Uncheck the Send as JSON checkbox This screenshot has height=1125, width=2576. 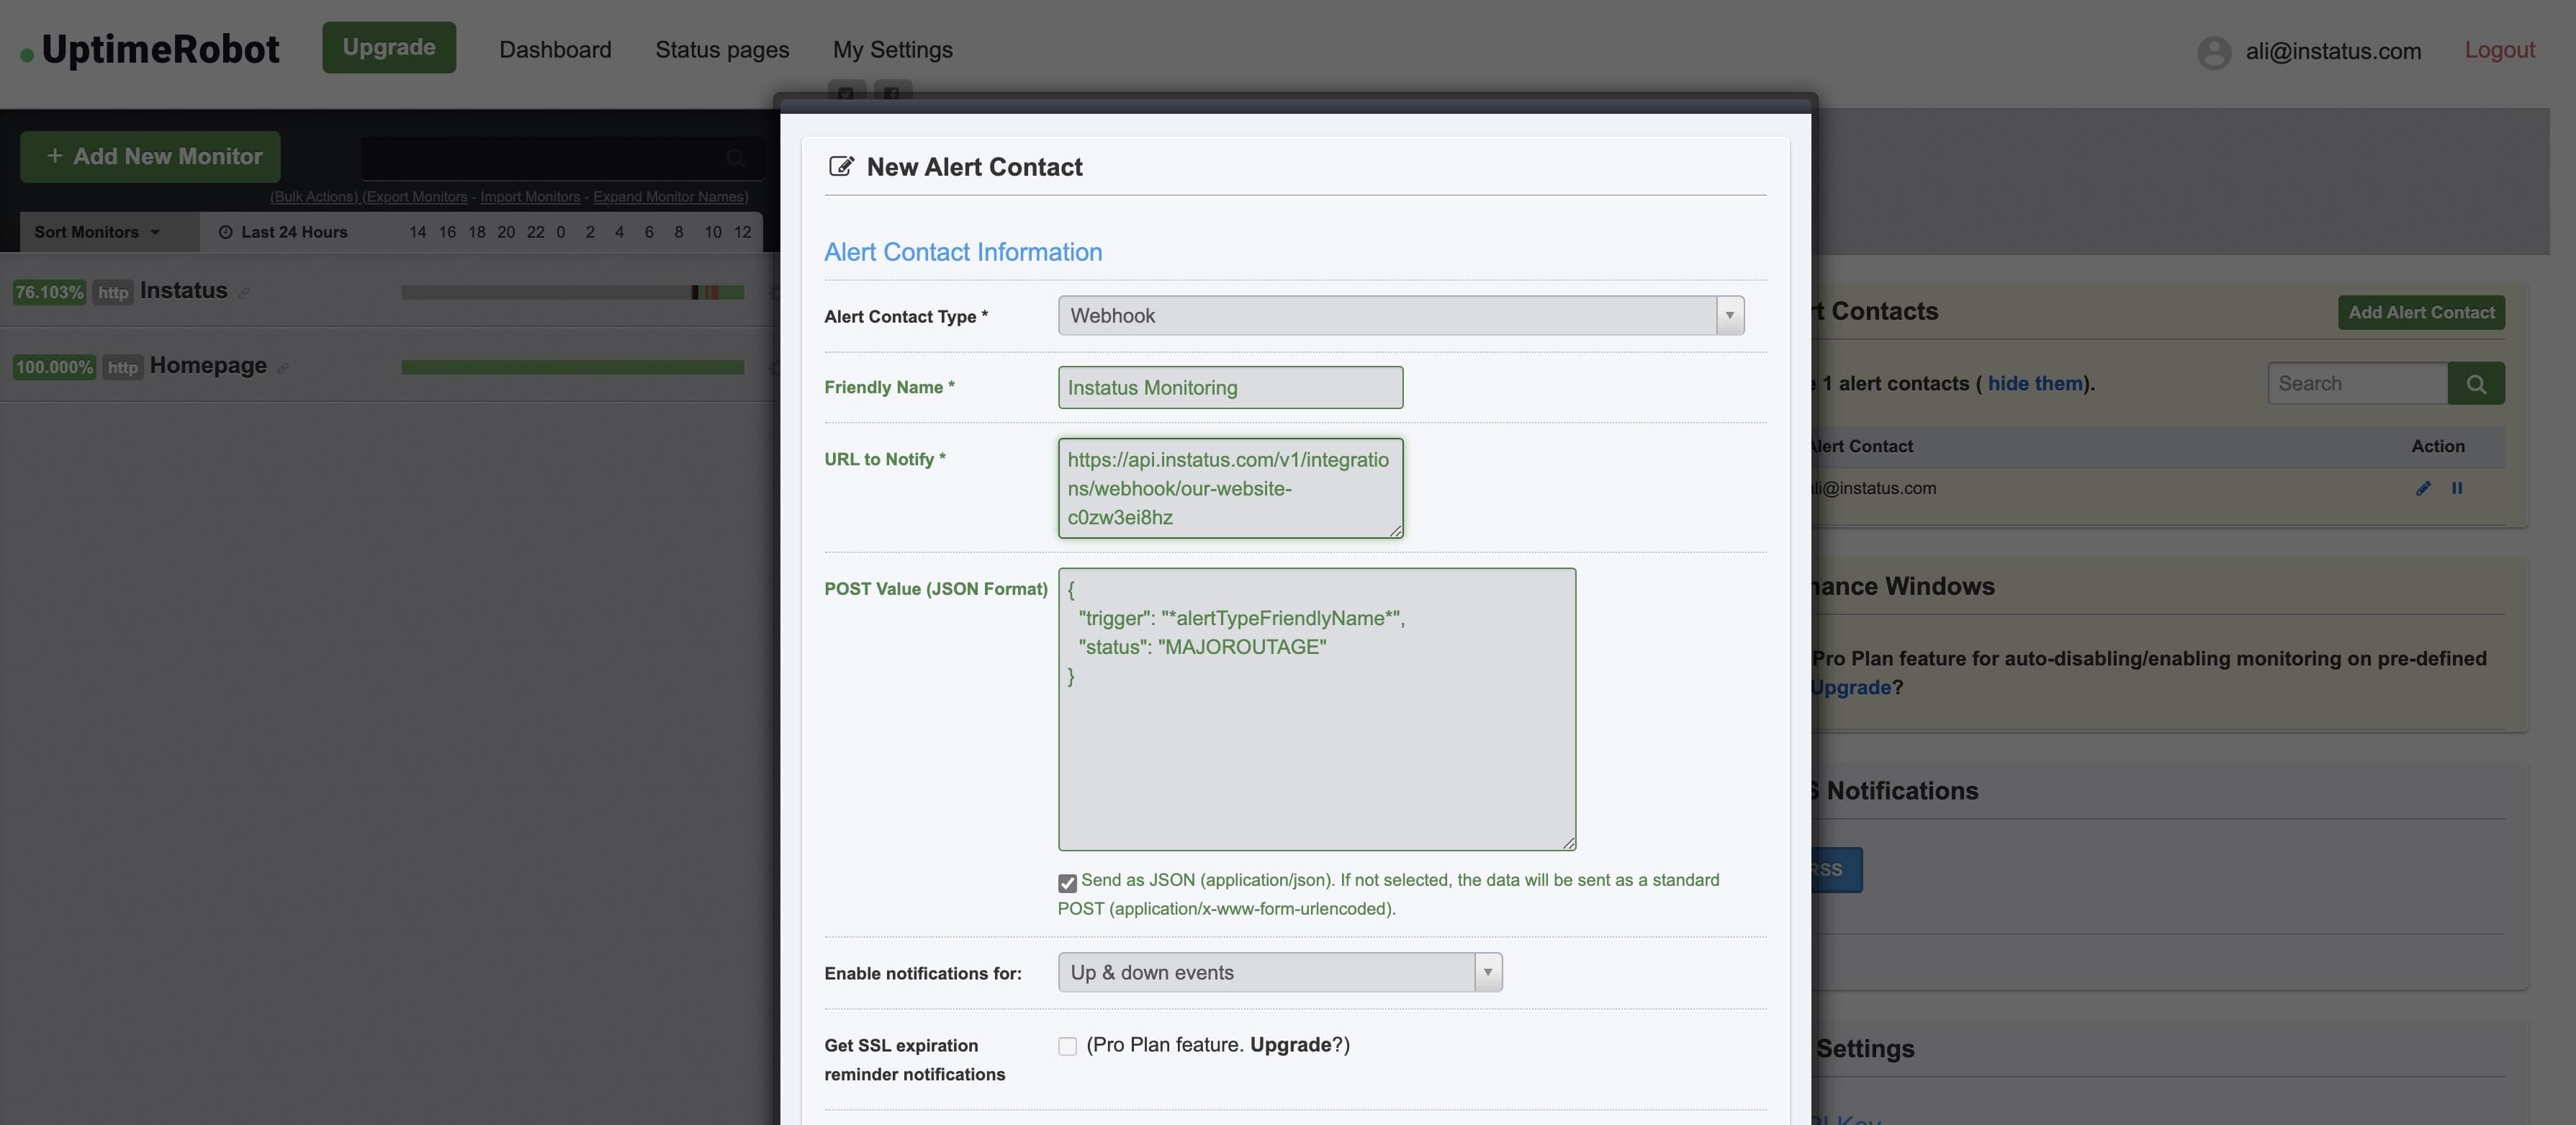coord(1067,883)
